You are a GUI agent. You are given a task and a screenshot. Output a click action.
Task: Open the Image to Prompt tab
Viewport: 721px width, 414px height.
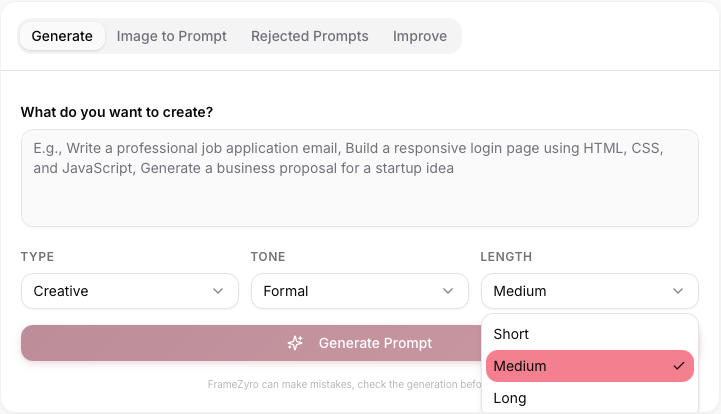coord(172,36)
